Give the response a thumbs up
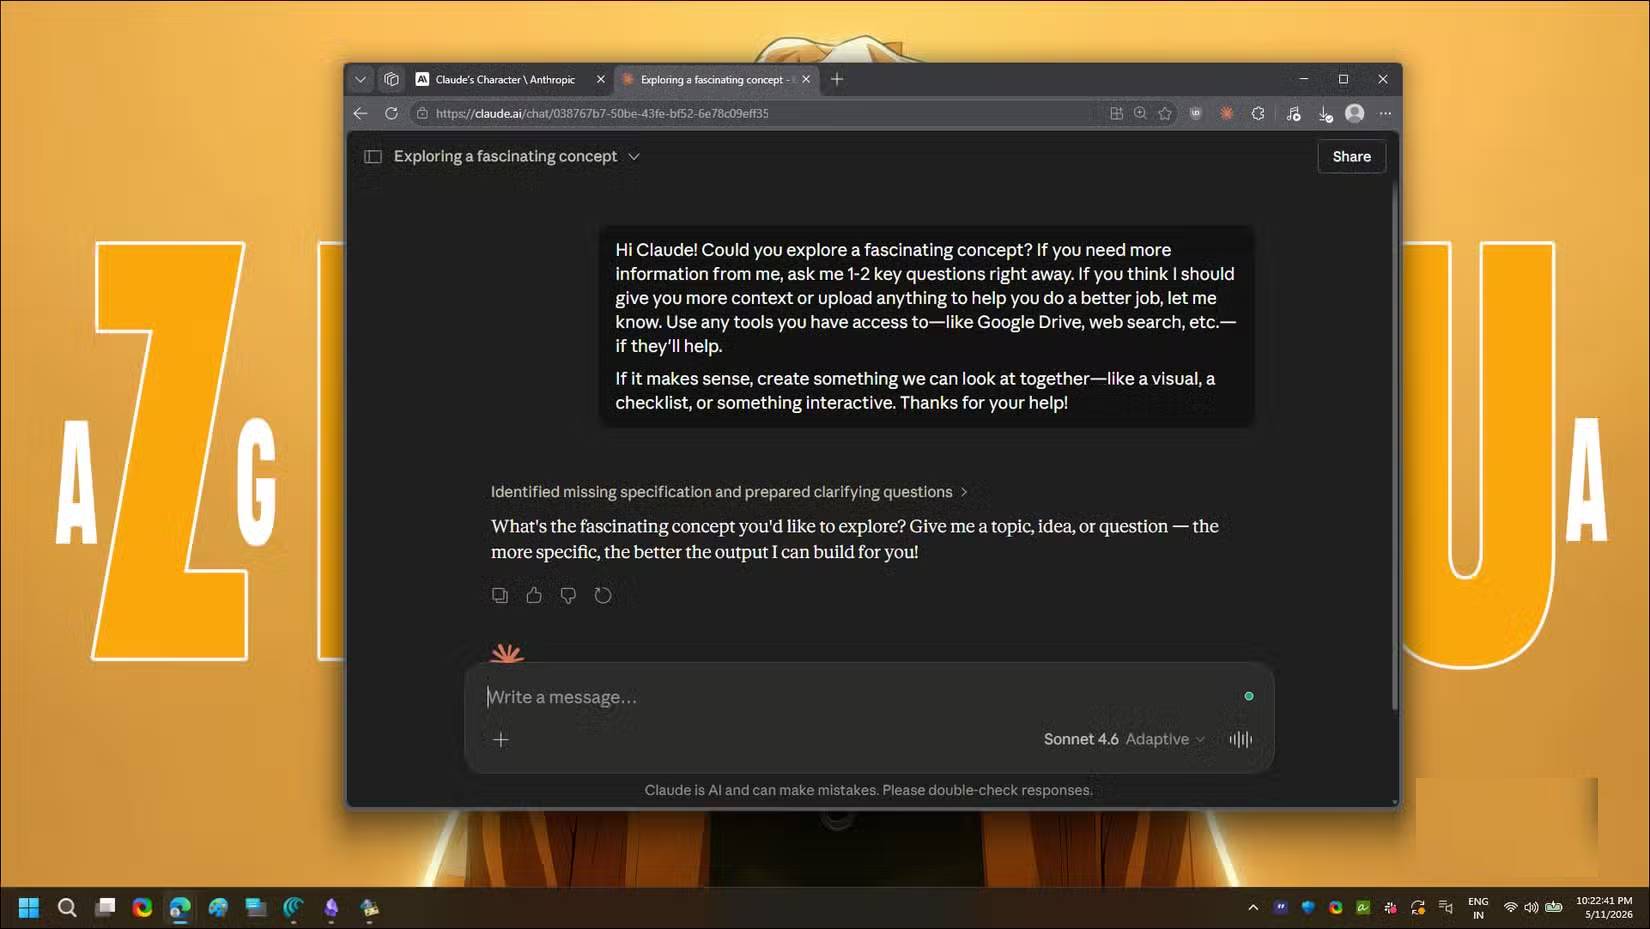The image size is (1650, 929). 534,596
